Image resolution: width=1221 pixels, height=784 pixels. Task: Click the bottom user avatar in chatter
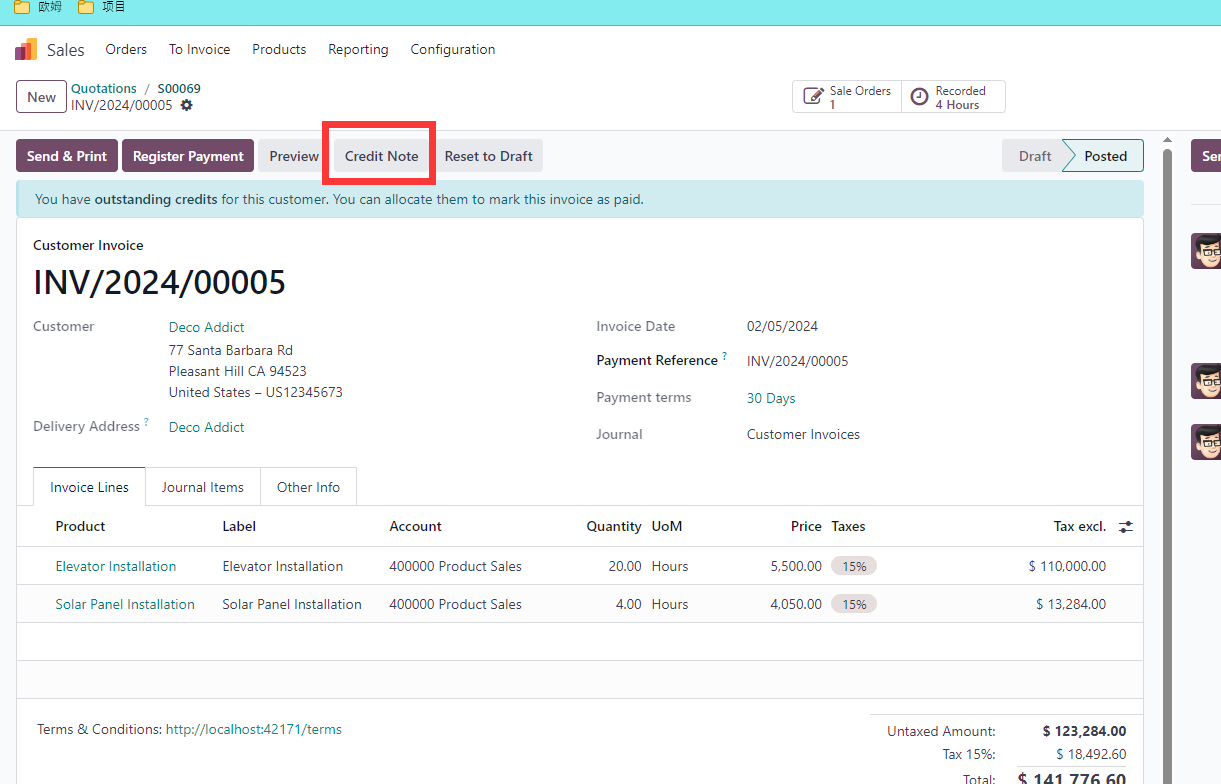tap(1206, 441)
